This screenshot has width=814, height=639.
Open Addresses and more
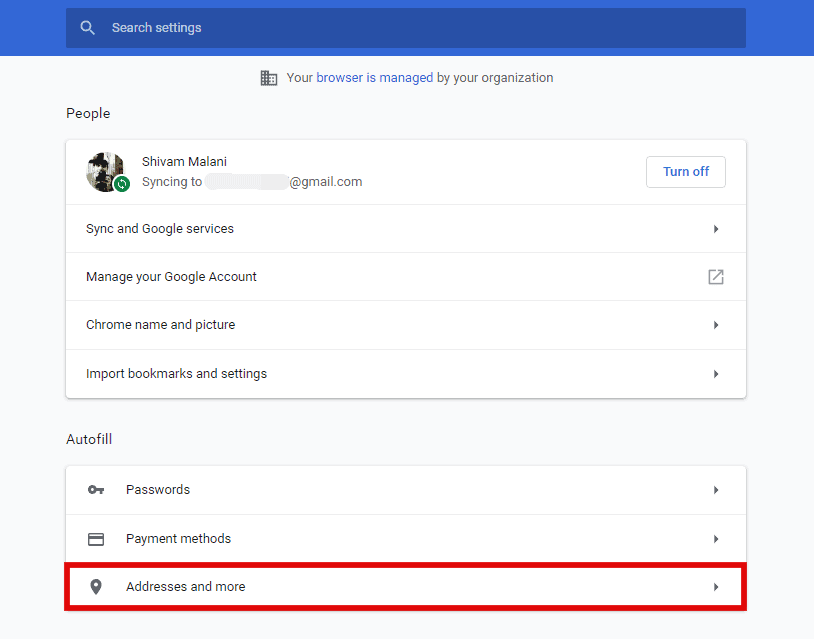[x=405, y=587]
